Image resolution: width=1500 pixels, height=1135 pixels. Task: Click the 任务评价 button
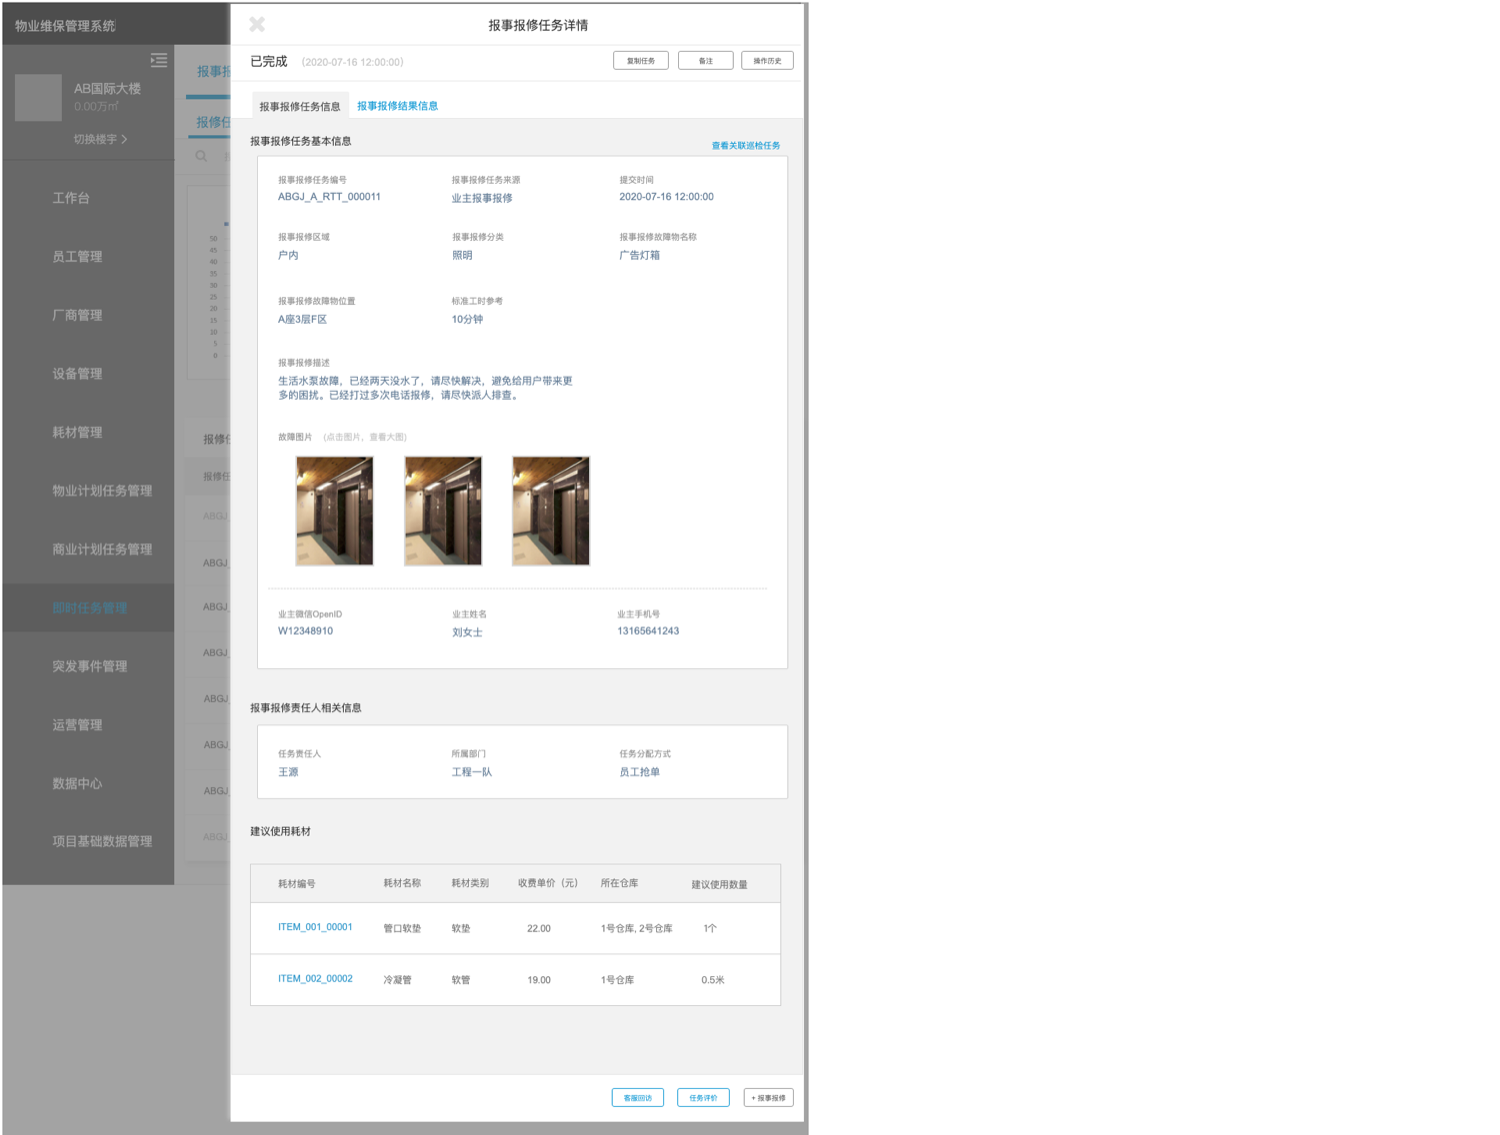(703, 1098)
